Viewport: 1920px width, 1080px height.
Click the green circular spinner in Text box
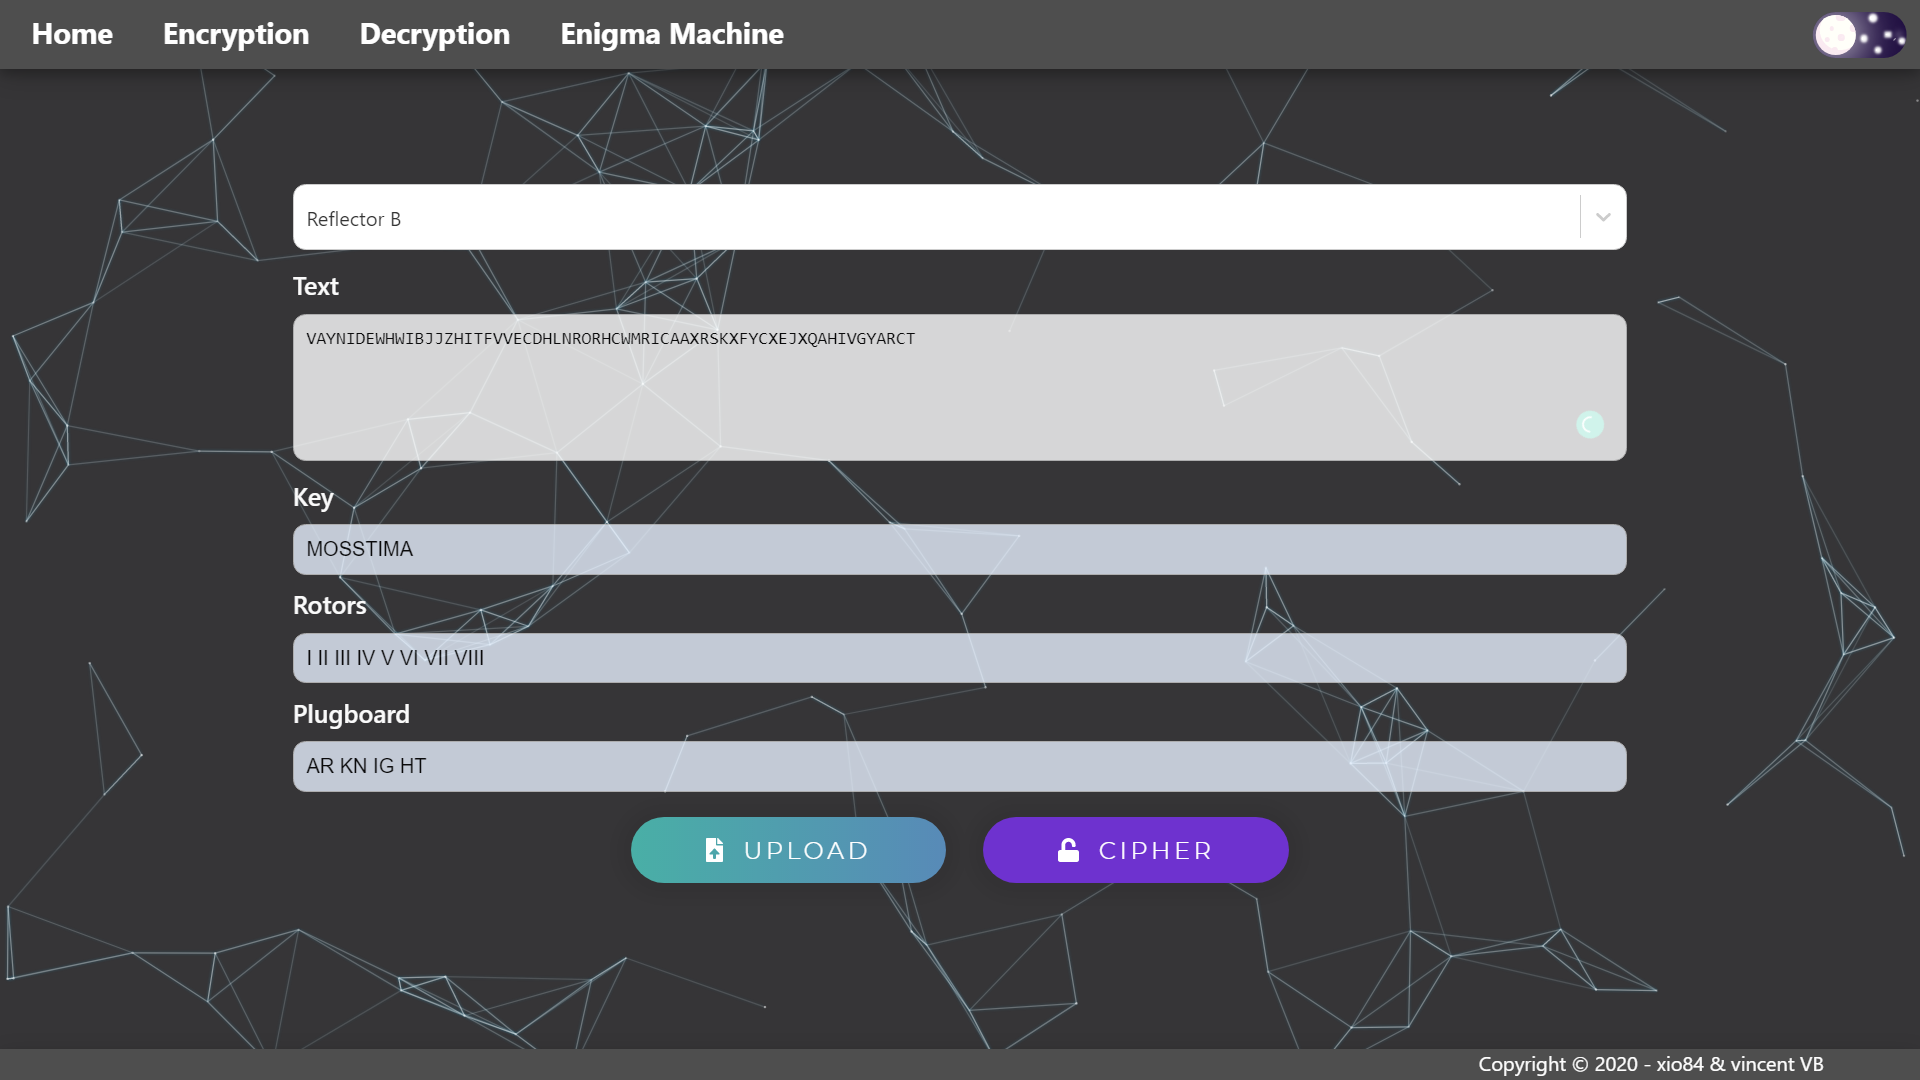1589,425
